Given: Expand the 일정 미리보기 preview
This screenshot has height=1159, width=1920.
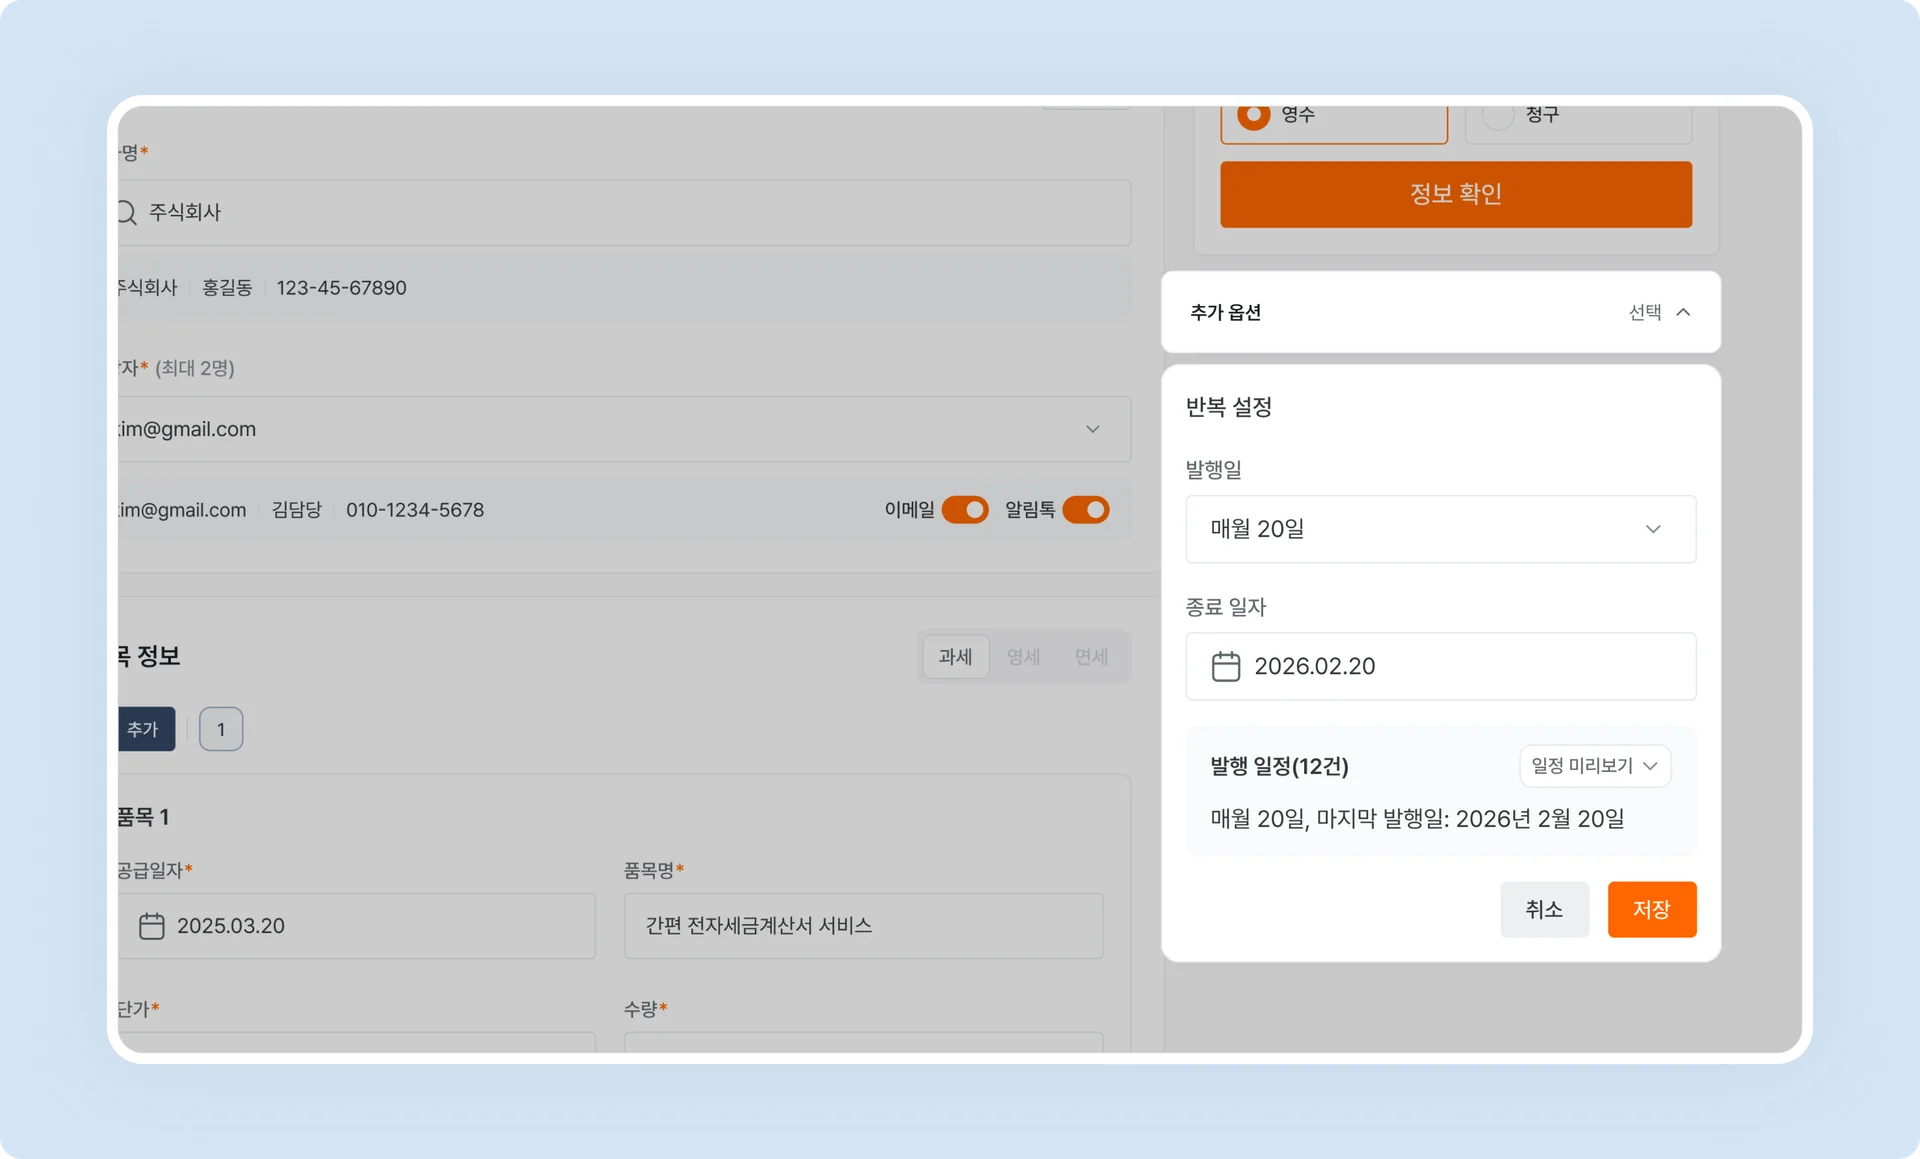Looking at the screenshot, I should (1594, 766).
